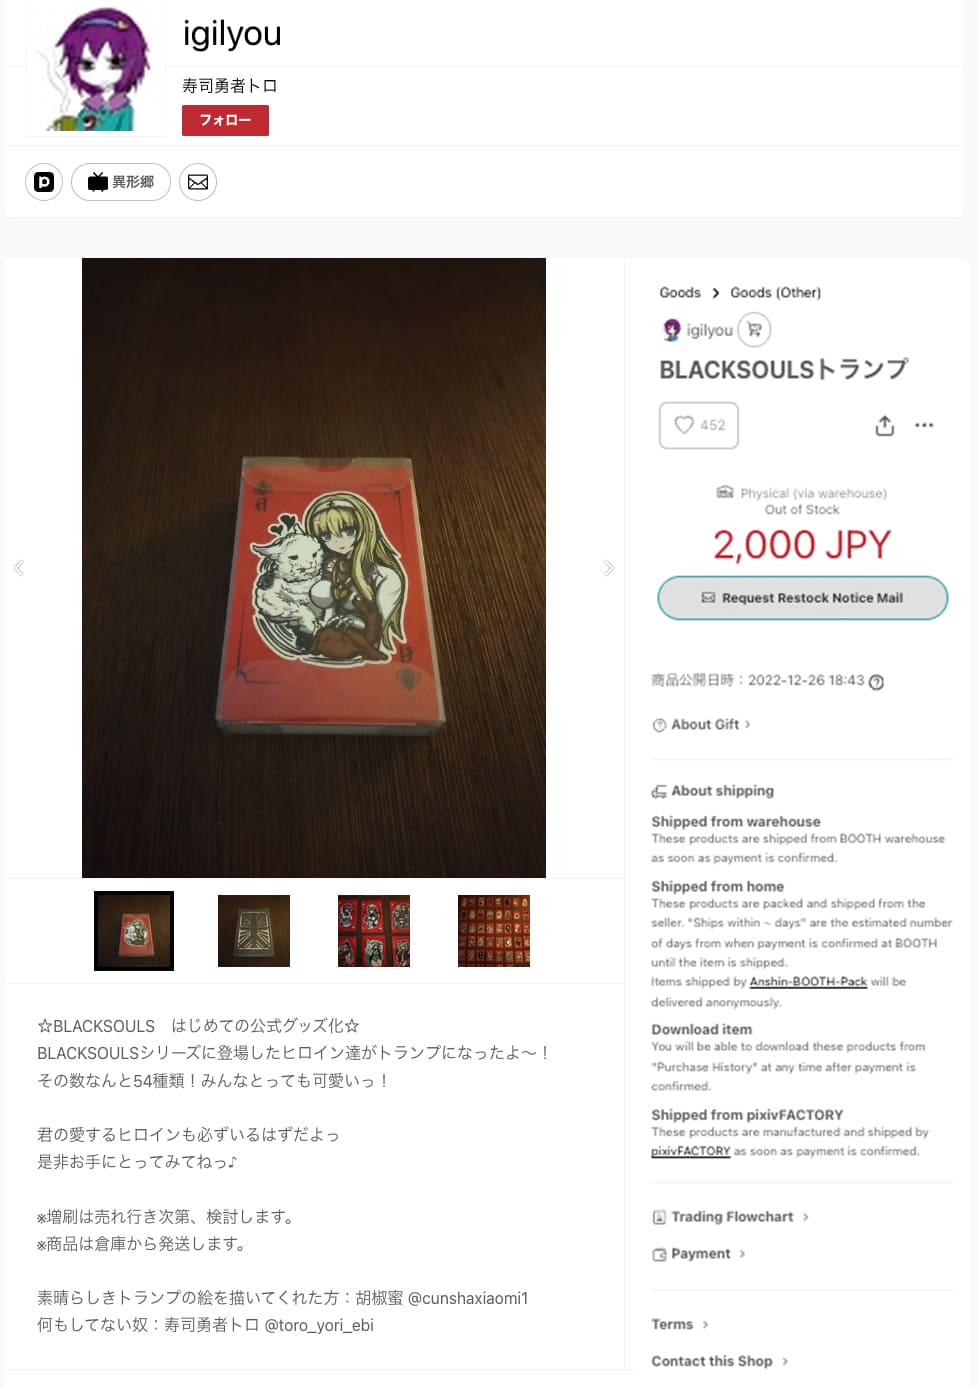Open the Anshin-BOOTH-Pack link
The image size is (978, 1388).
(x=808, y=982)
